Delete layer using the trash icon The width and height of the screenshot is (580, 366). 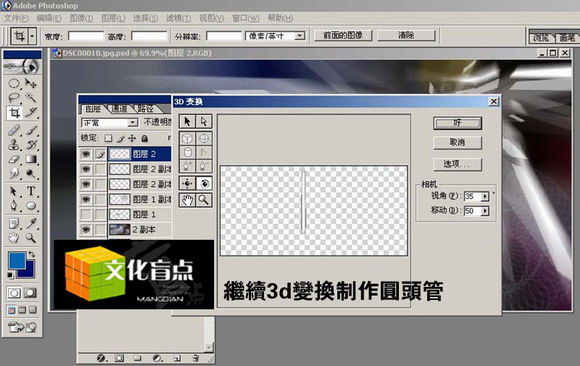196,358
